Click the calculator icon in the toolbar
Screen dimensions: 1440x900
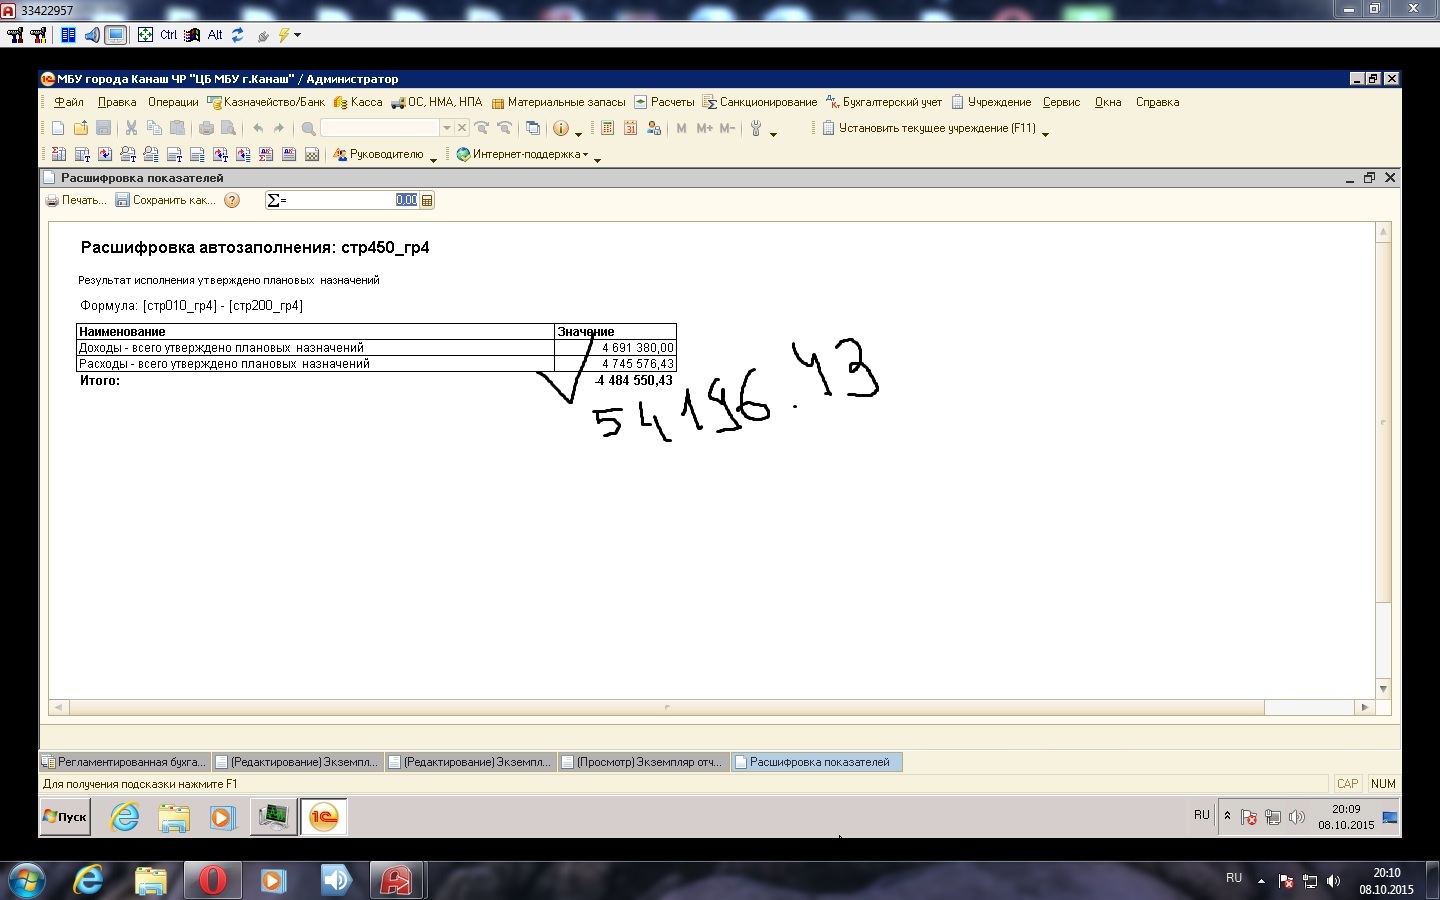[607, 128]
